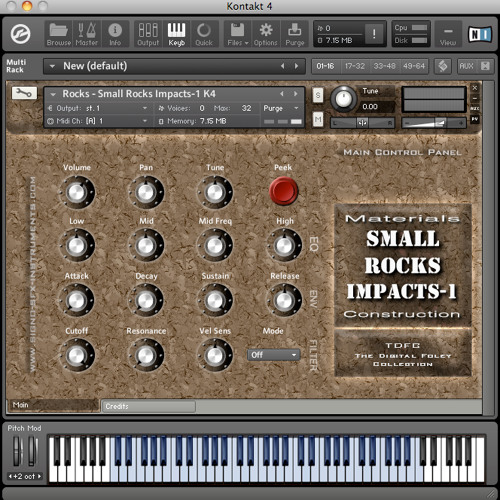
Task: Select instrument page 17-32
Action: point(355,66)
